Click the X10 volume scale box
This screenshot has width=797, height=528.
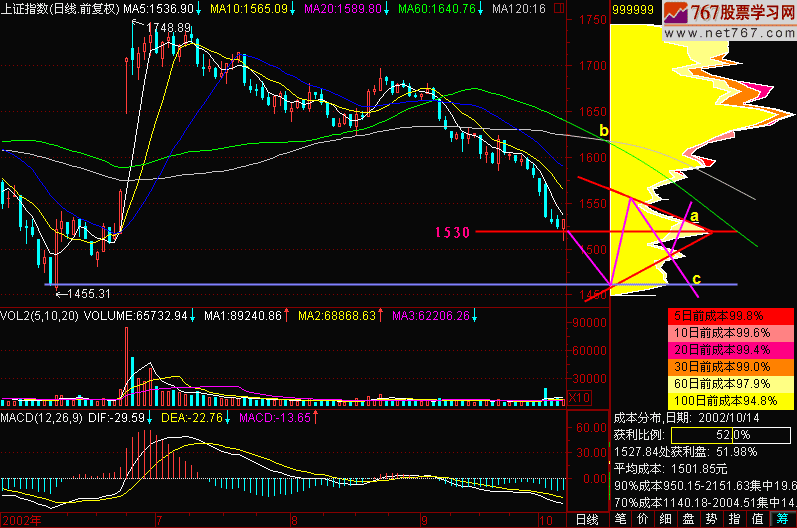coord(577,399)
